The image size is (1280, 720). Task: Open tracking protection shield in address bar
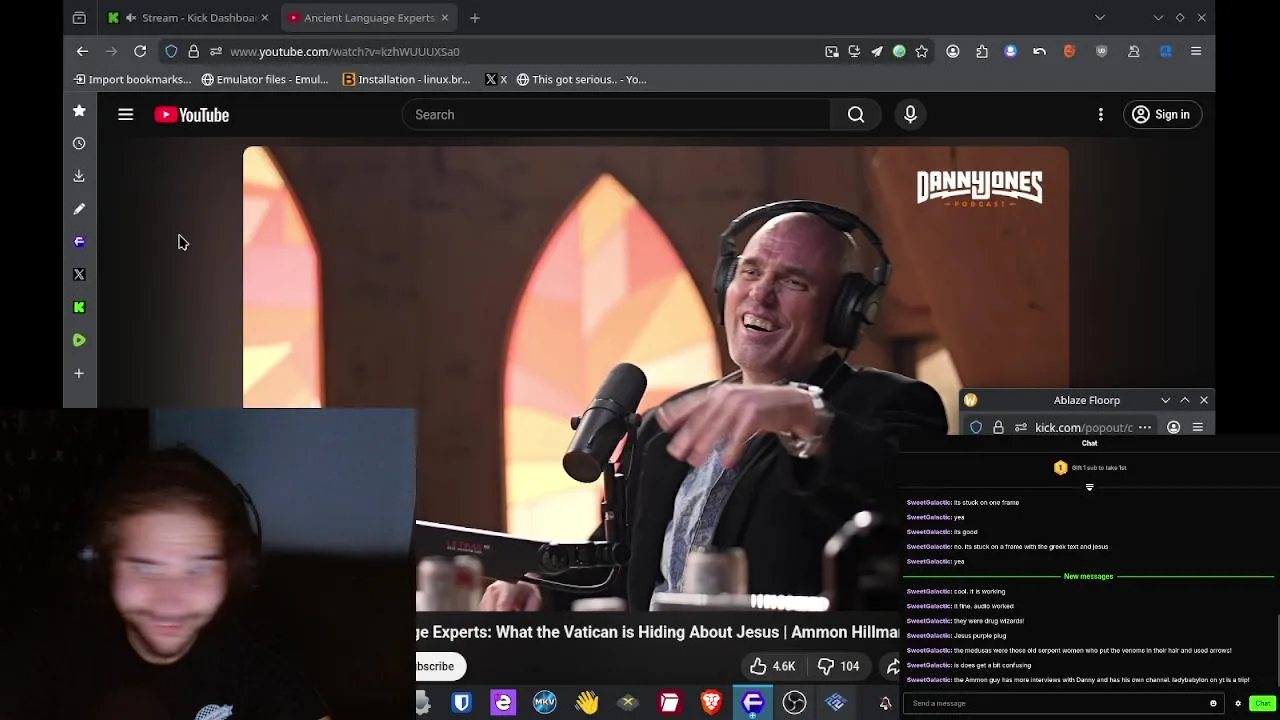171,51
